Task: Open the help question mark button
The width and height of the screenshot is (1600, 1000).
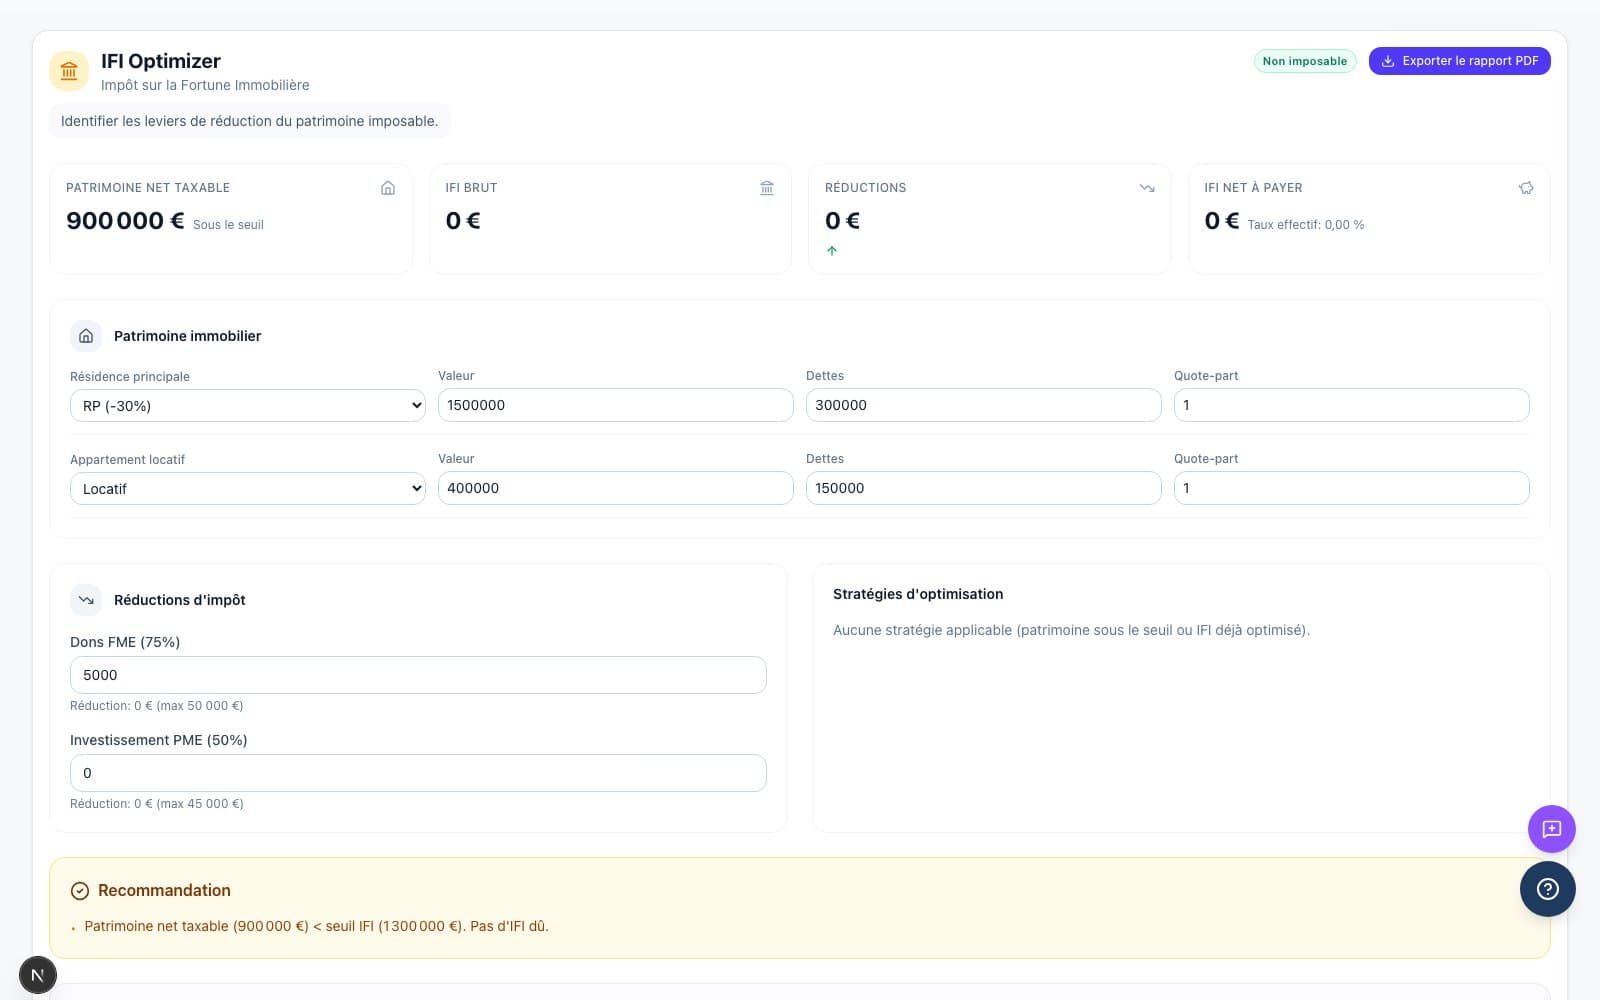Action: tap(1547, 889)
